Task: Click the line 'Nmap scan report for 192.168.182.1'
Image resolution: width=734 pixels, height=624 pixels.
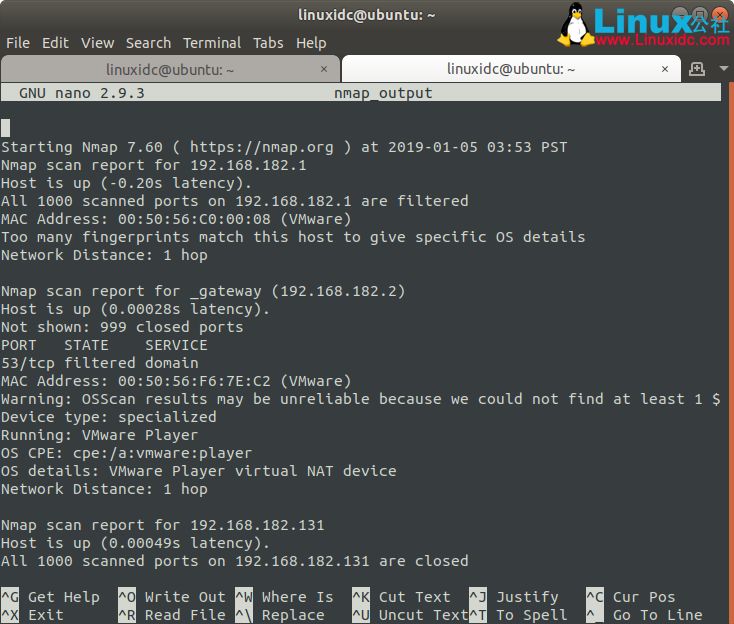Action: (154, 165)
